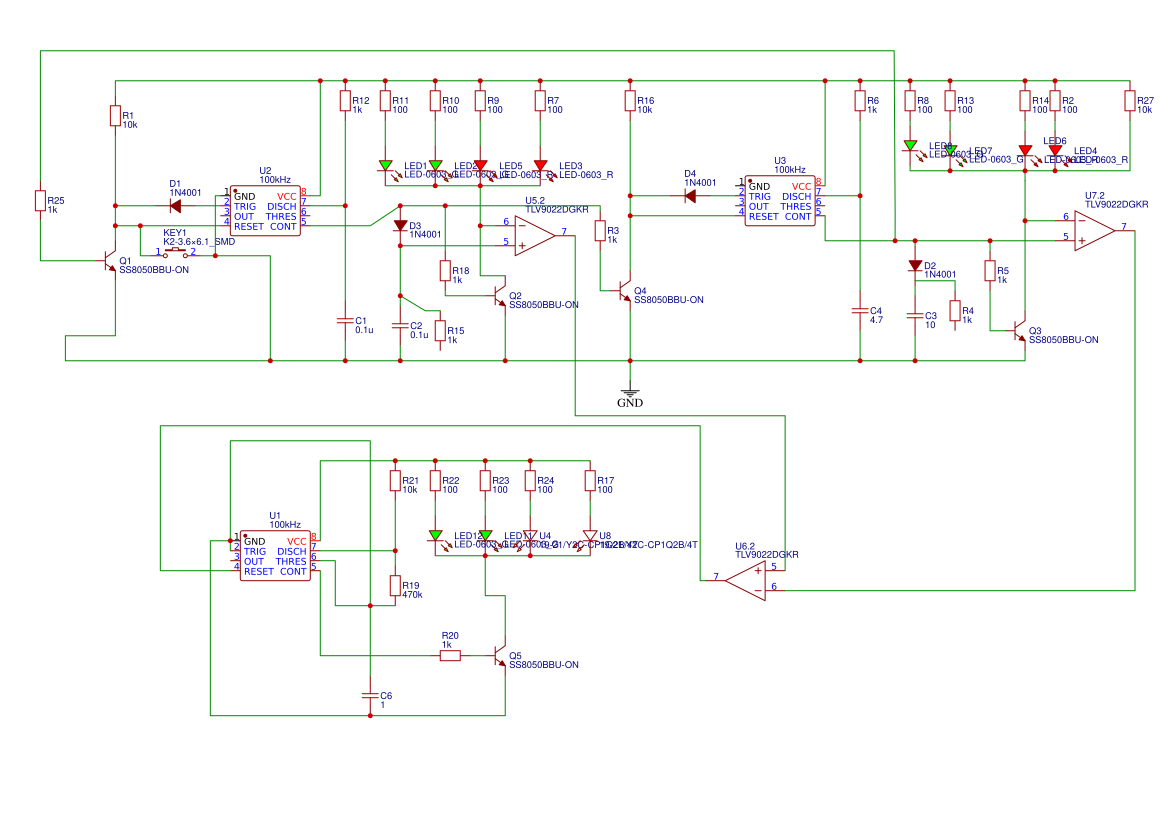Click the 'TLV9022DGKR' label under U6.2

[x=767, y=555]
